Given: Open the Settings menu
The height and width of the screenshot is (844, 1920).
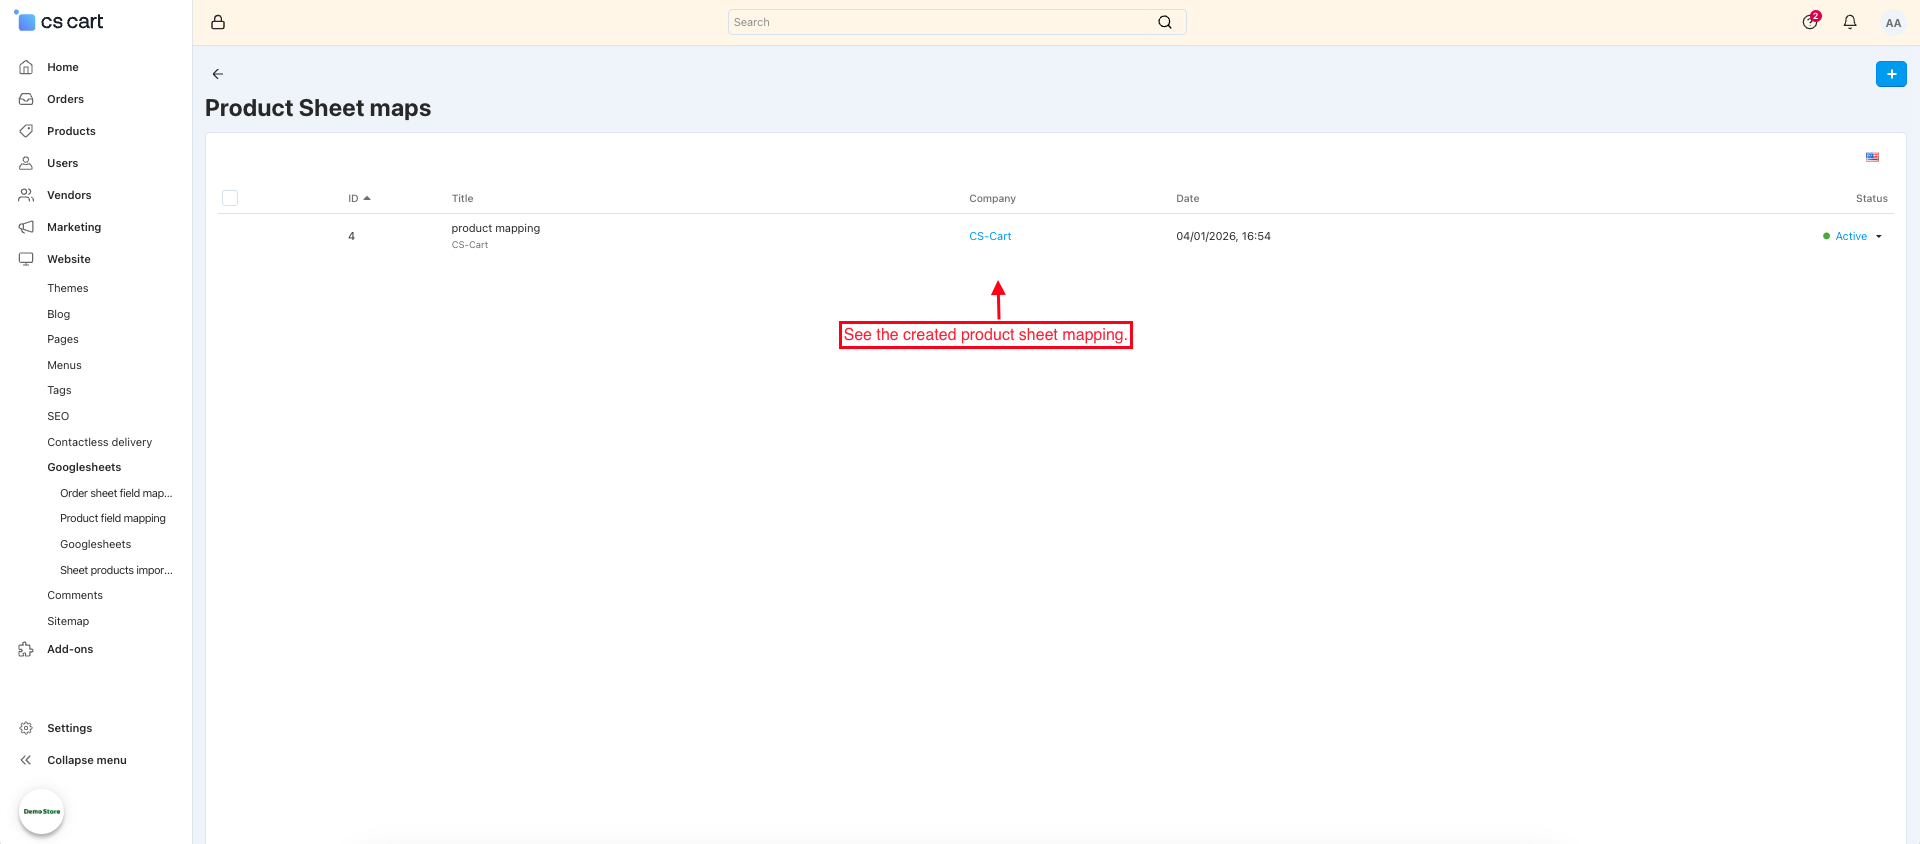Looking at the screenshot, I should [x=69, y=728].
